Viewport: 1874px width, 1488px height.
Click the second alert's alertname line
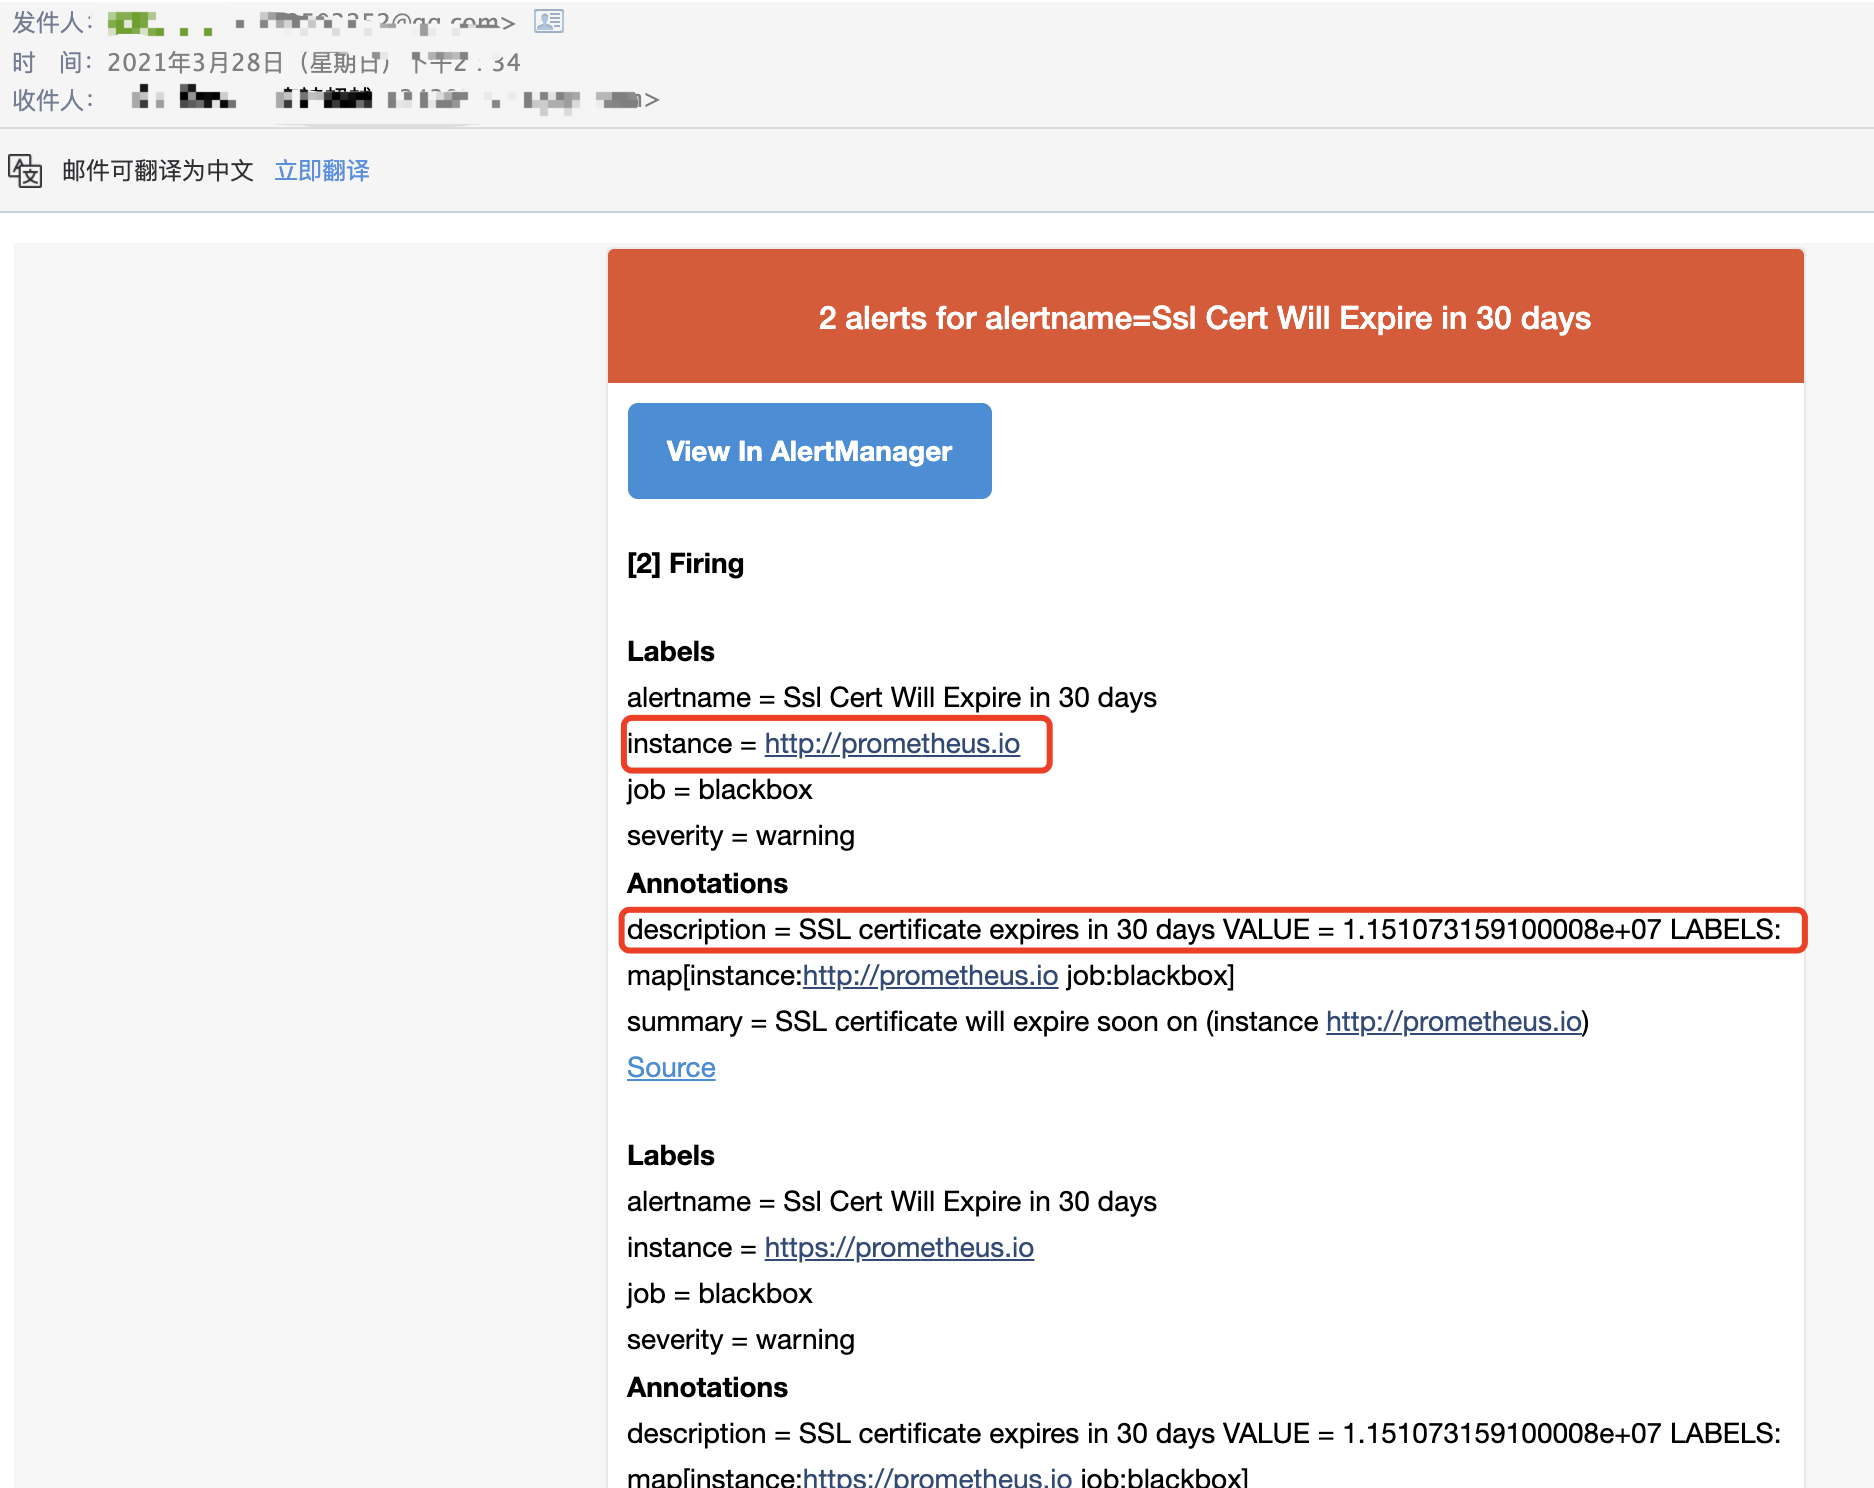[891, 1202]
